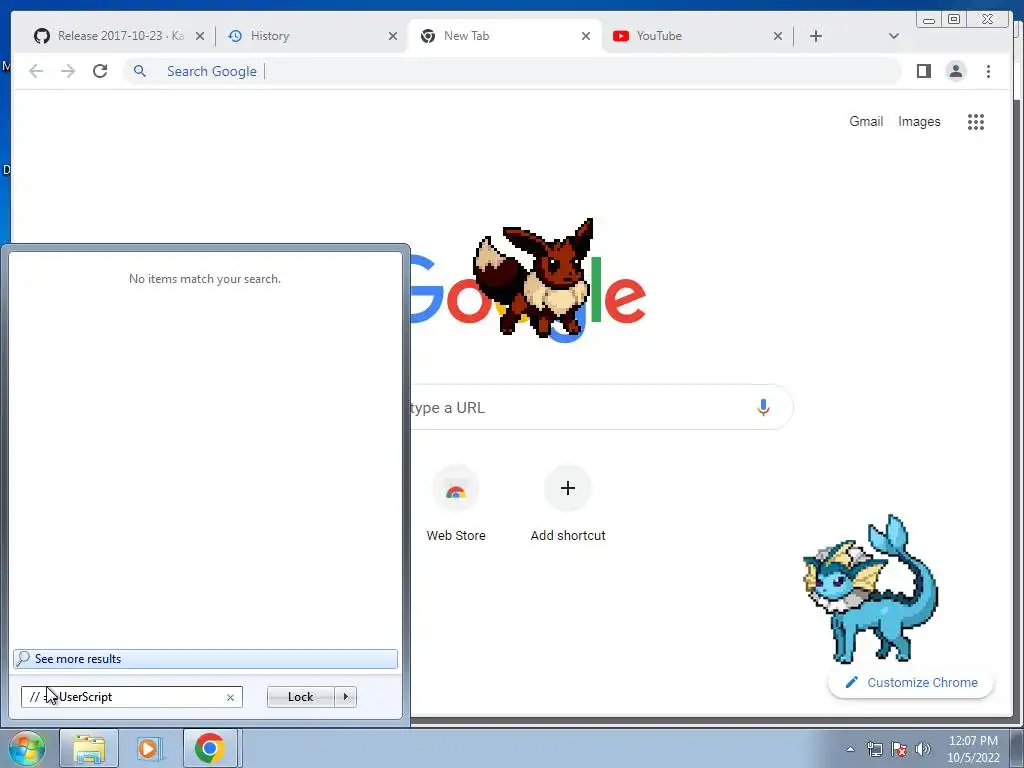Click the Vaporeon sprite
Screen dimensions: 1024x768
coord(871,589)
